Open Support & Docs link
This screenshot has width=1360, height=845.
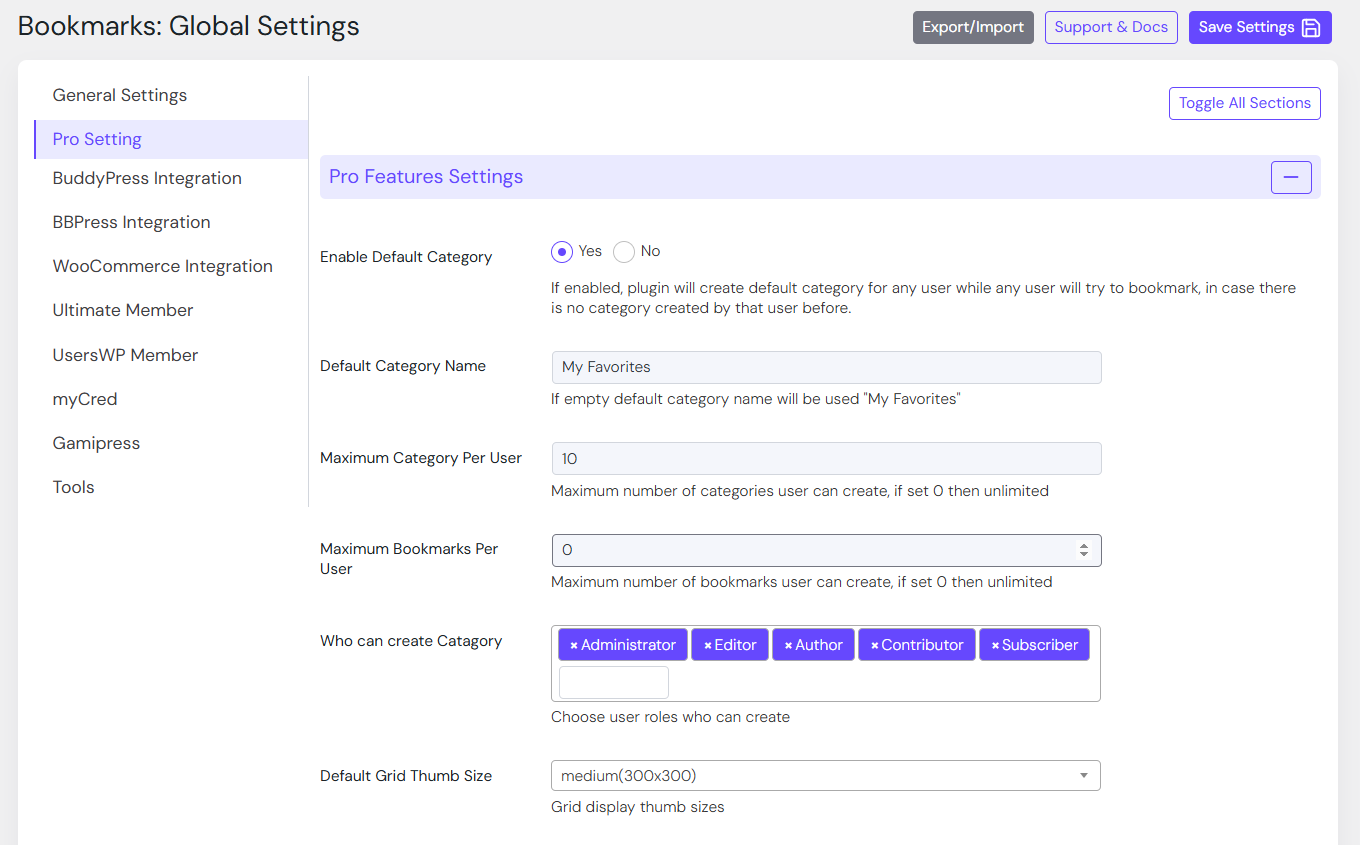(x=1111, y=27)
